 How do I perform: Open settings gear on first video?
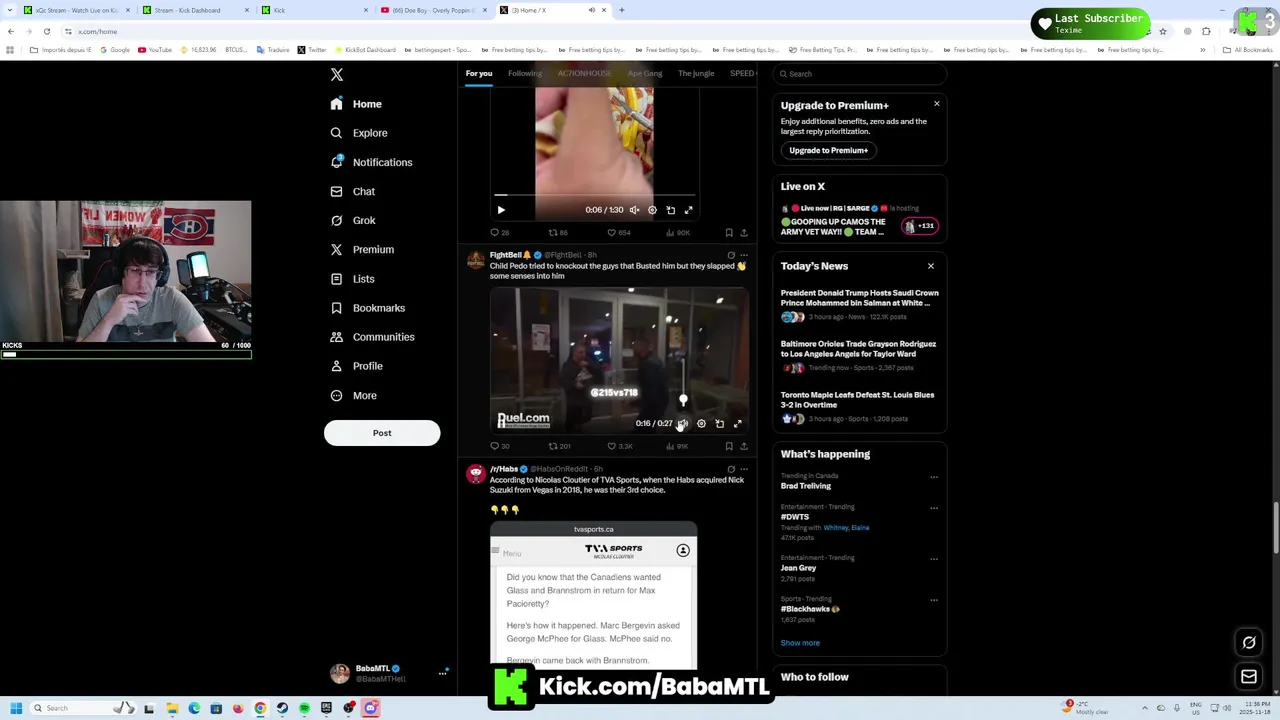(x=652, y=210)
